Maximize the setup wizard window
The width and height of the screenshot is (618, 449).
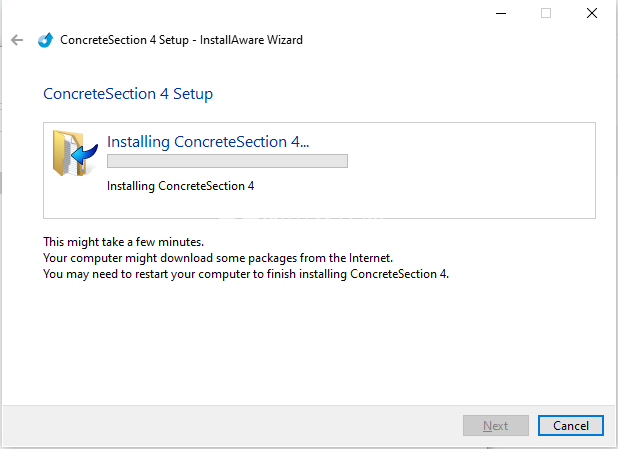(546, 13)
